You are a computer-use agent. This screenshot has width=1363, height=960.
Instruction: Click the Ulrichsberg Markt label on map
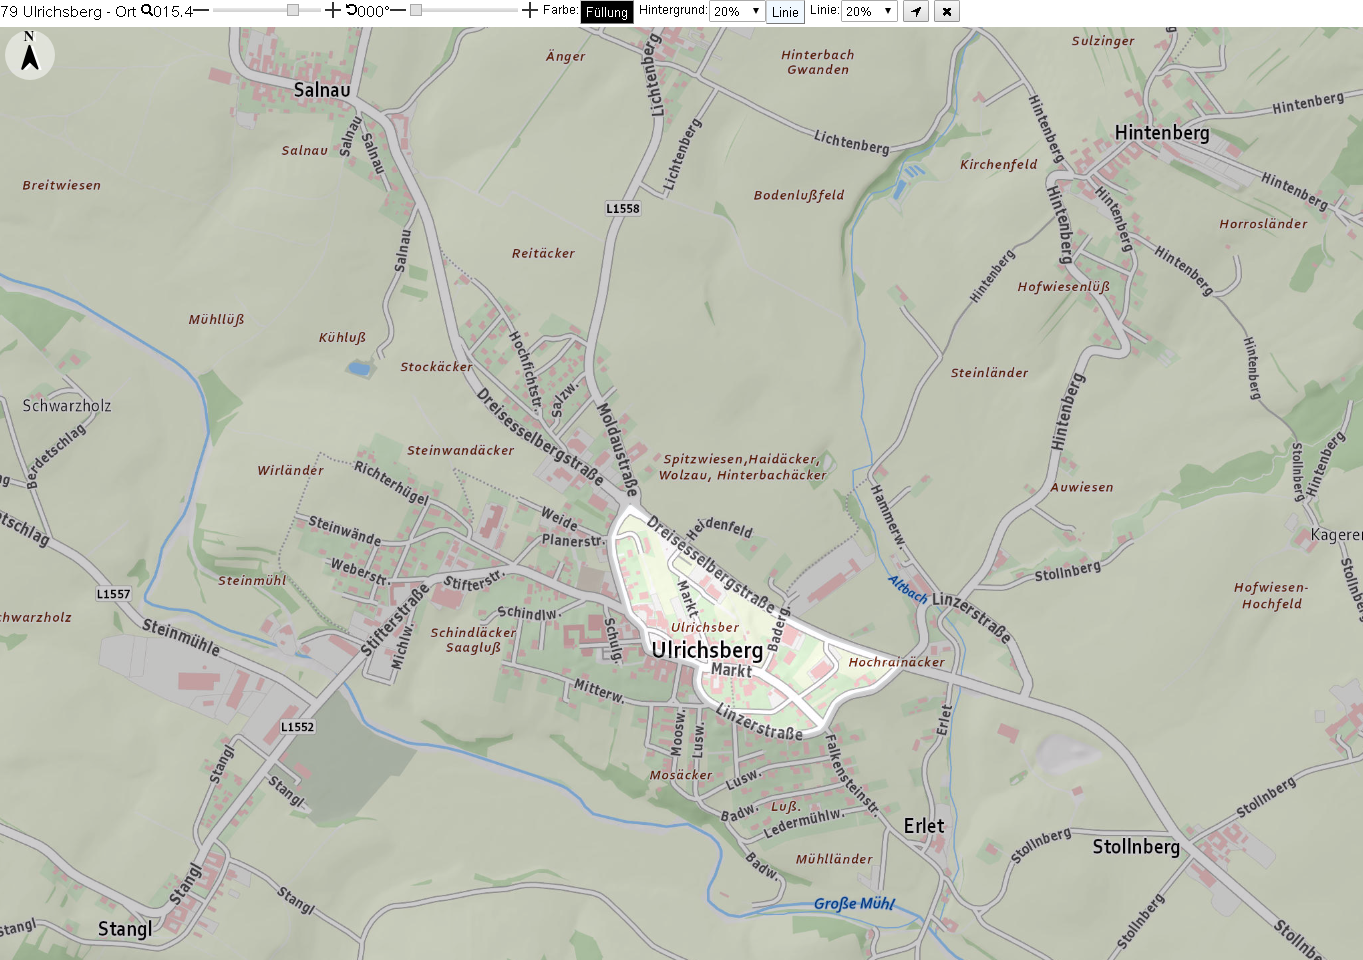pyautogui.click(x=708, y=658)
